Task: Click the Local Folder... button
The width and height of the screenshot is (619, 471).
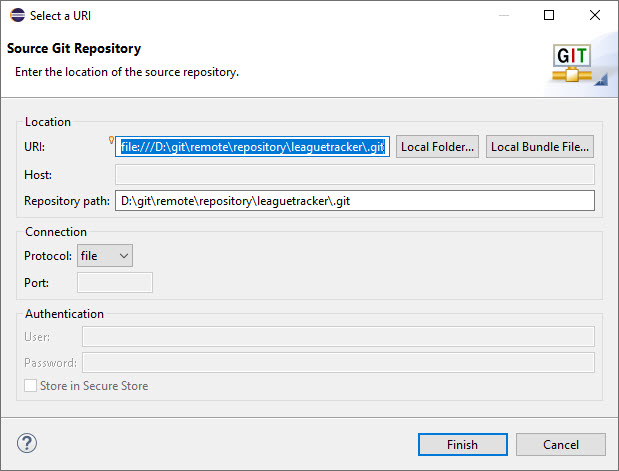Action: pyautogui.click(x=437, y=147)
